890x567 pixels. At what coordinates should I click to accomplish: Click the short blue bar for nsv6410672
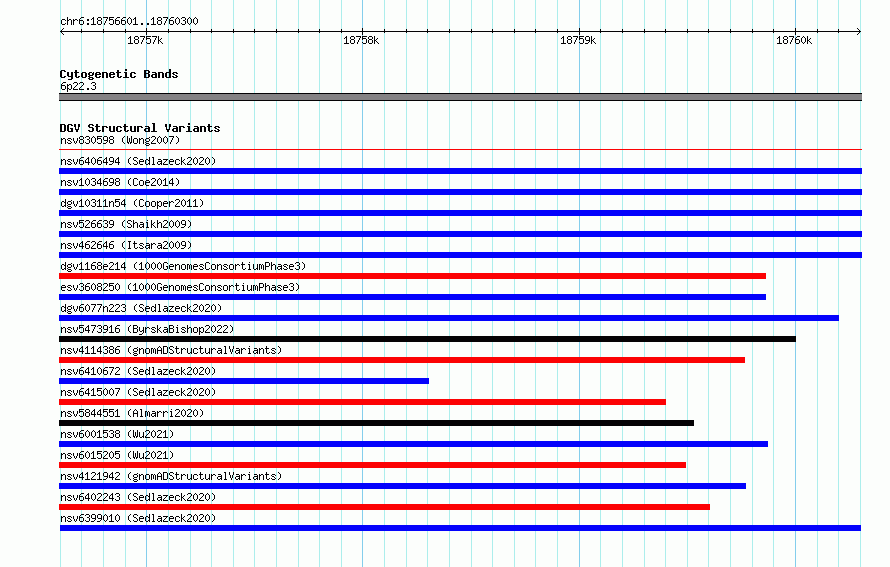[x=244, y=381]
